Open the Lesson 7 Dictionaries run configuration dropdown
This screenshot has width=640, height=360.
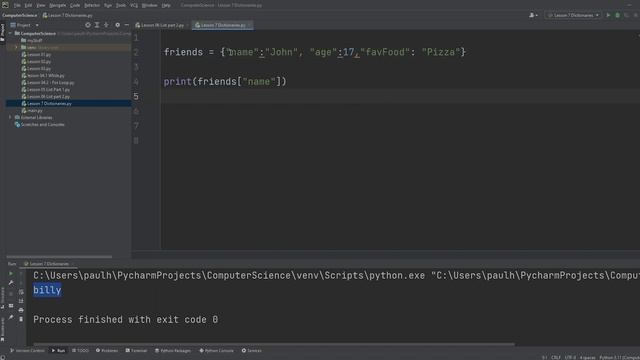[573, 15]
